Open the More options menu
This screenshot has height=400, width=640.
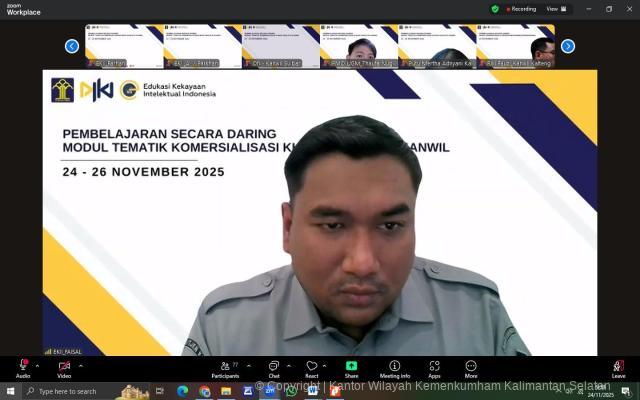pyautogui.click(x=470, y=367)
